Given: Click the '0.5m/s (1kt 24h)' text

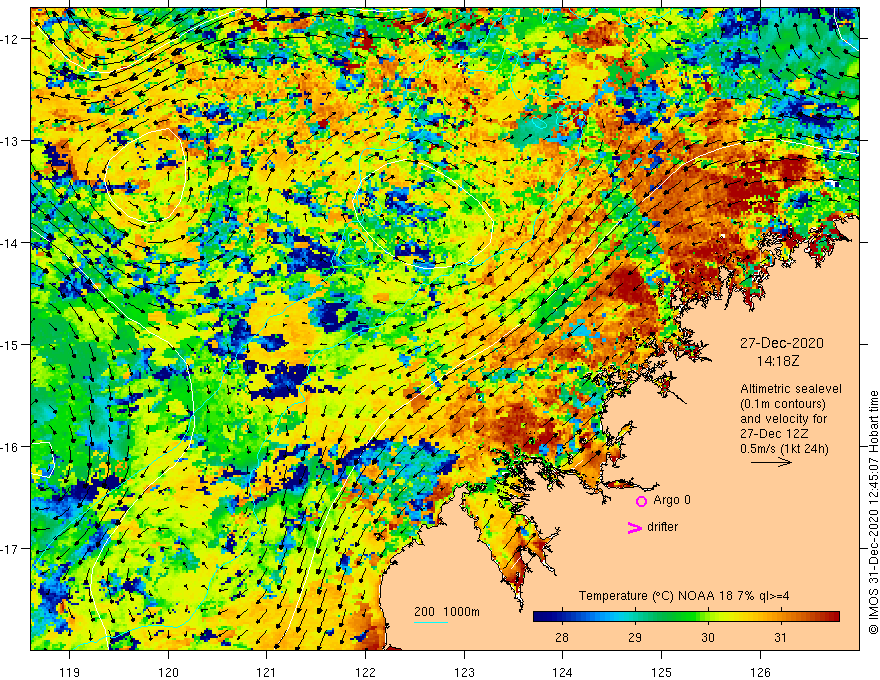Looking at the screenshot, I should point(784,449).
